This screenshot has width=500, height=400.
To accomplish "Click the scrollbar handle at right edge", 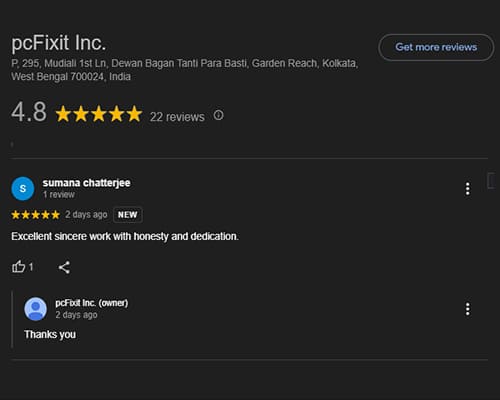I will click(491, 181).
